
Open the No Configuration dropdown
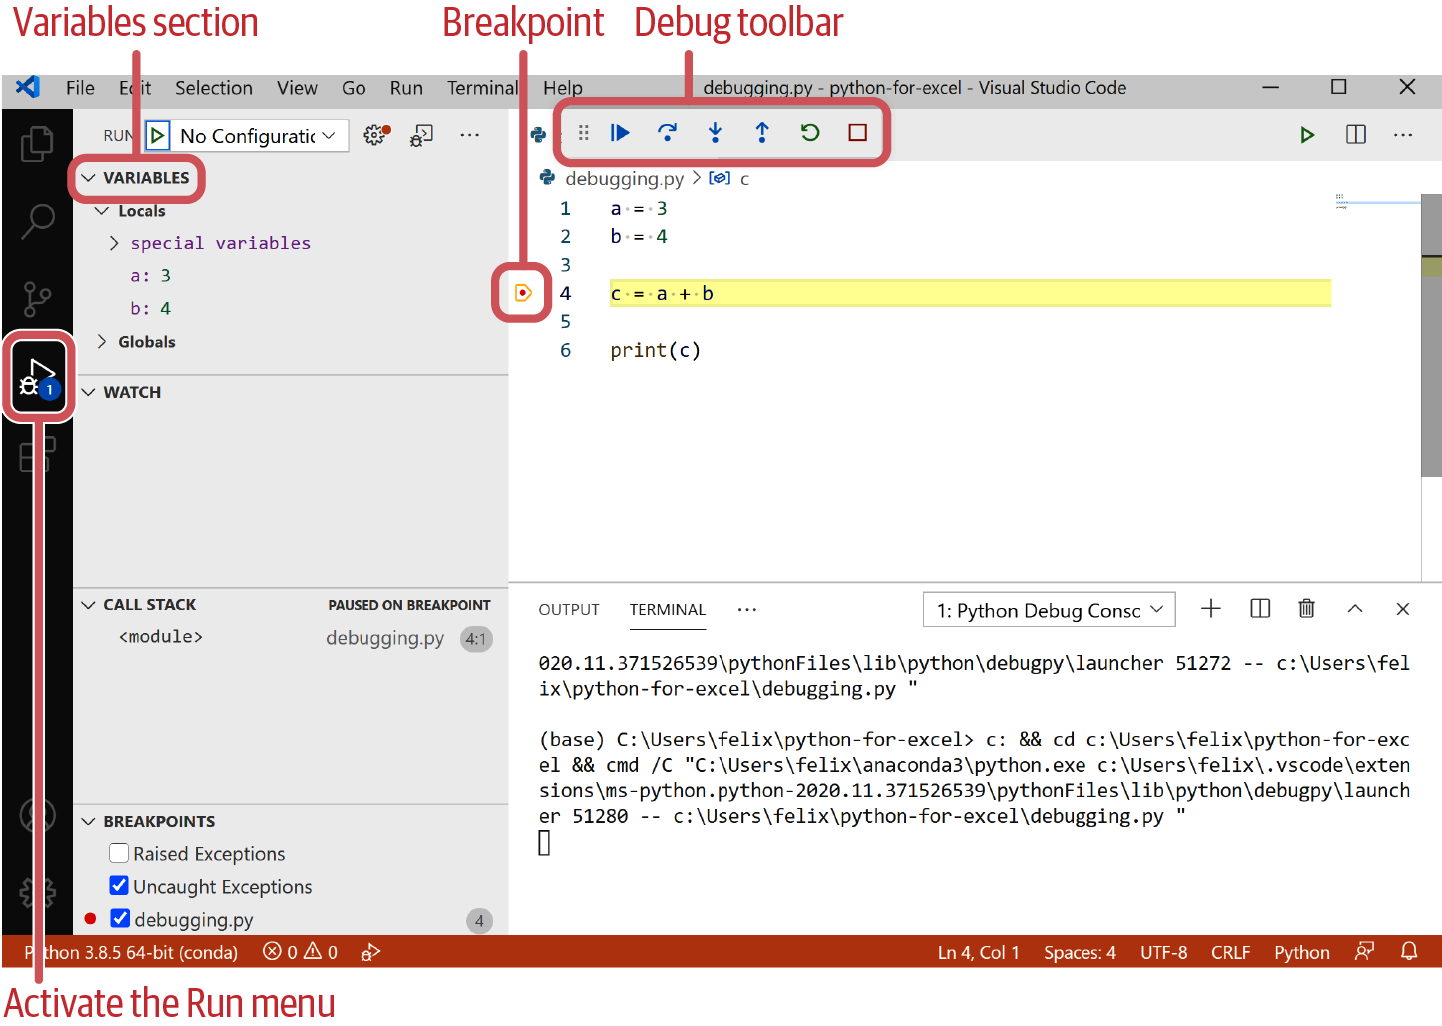258,135
